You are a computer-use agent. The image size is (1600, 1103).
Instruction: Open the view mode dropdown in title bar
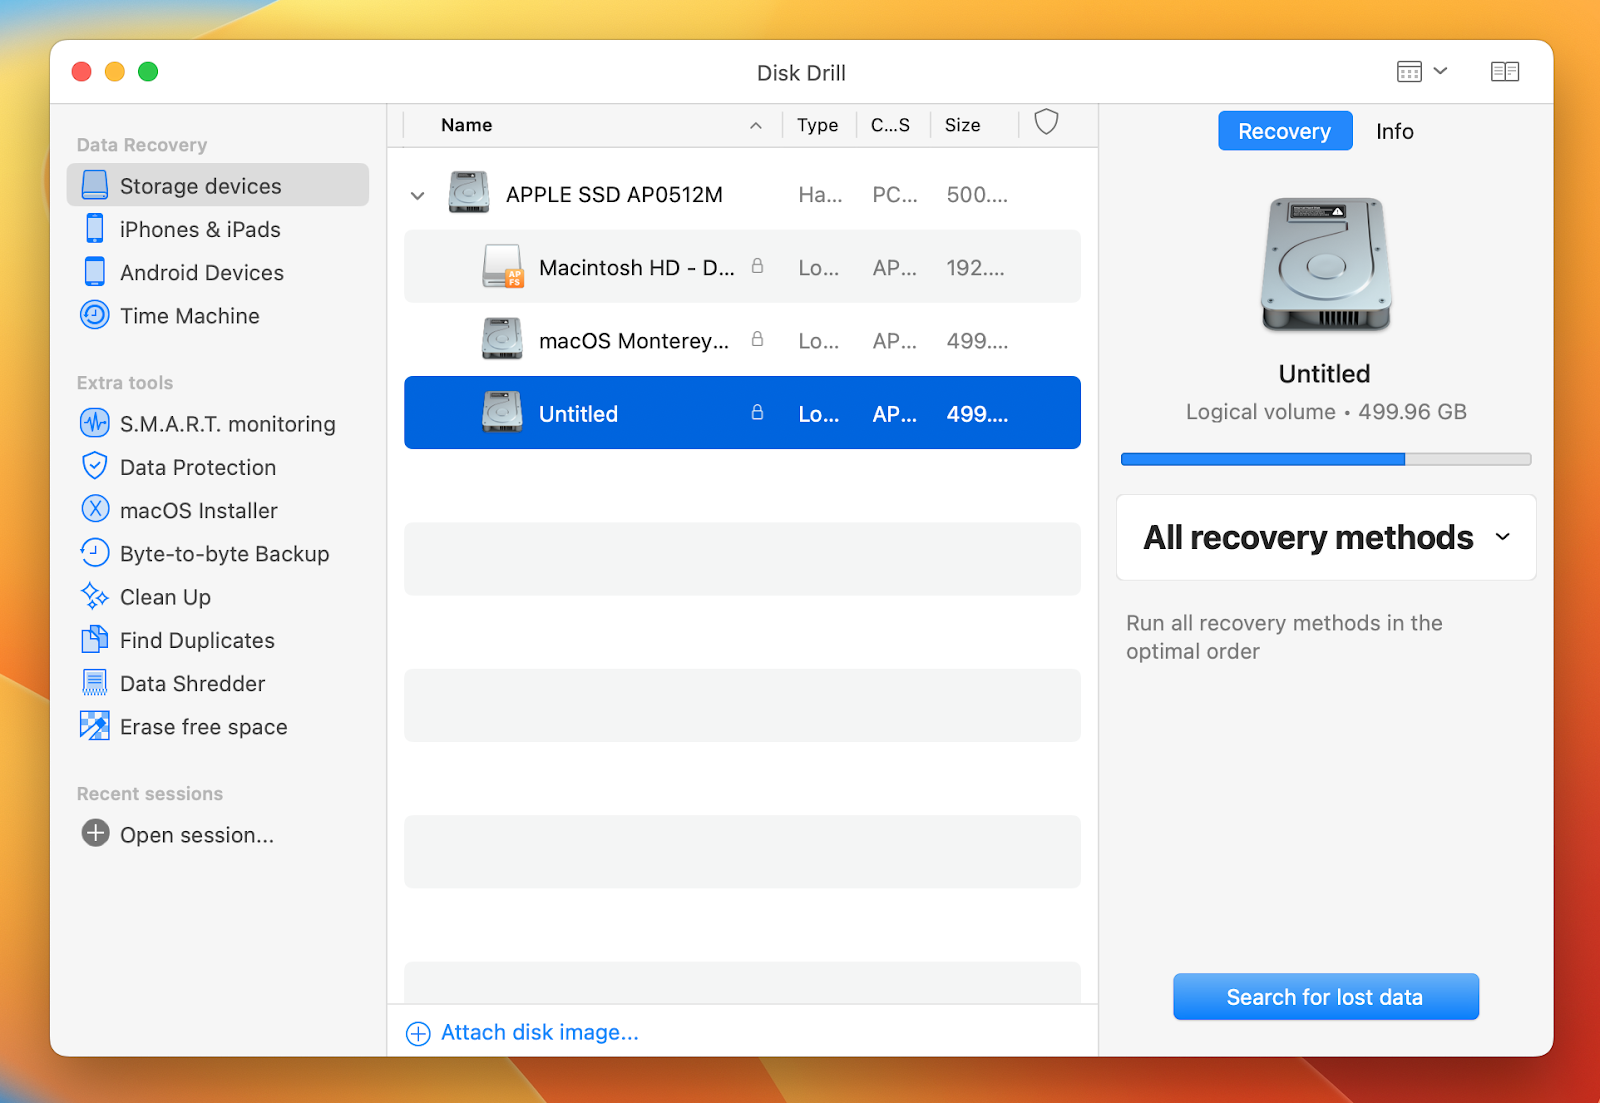[1422, 71]
